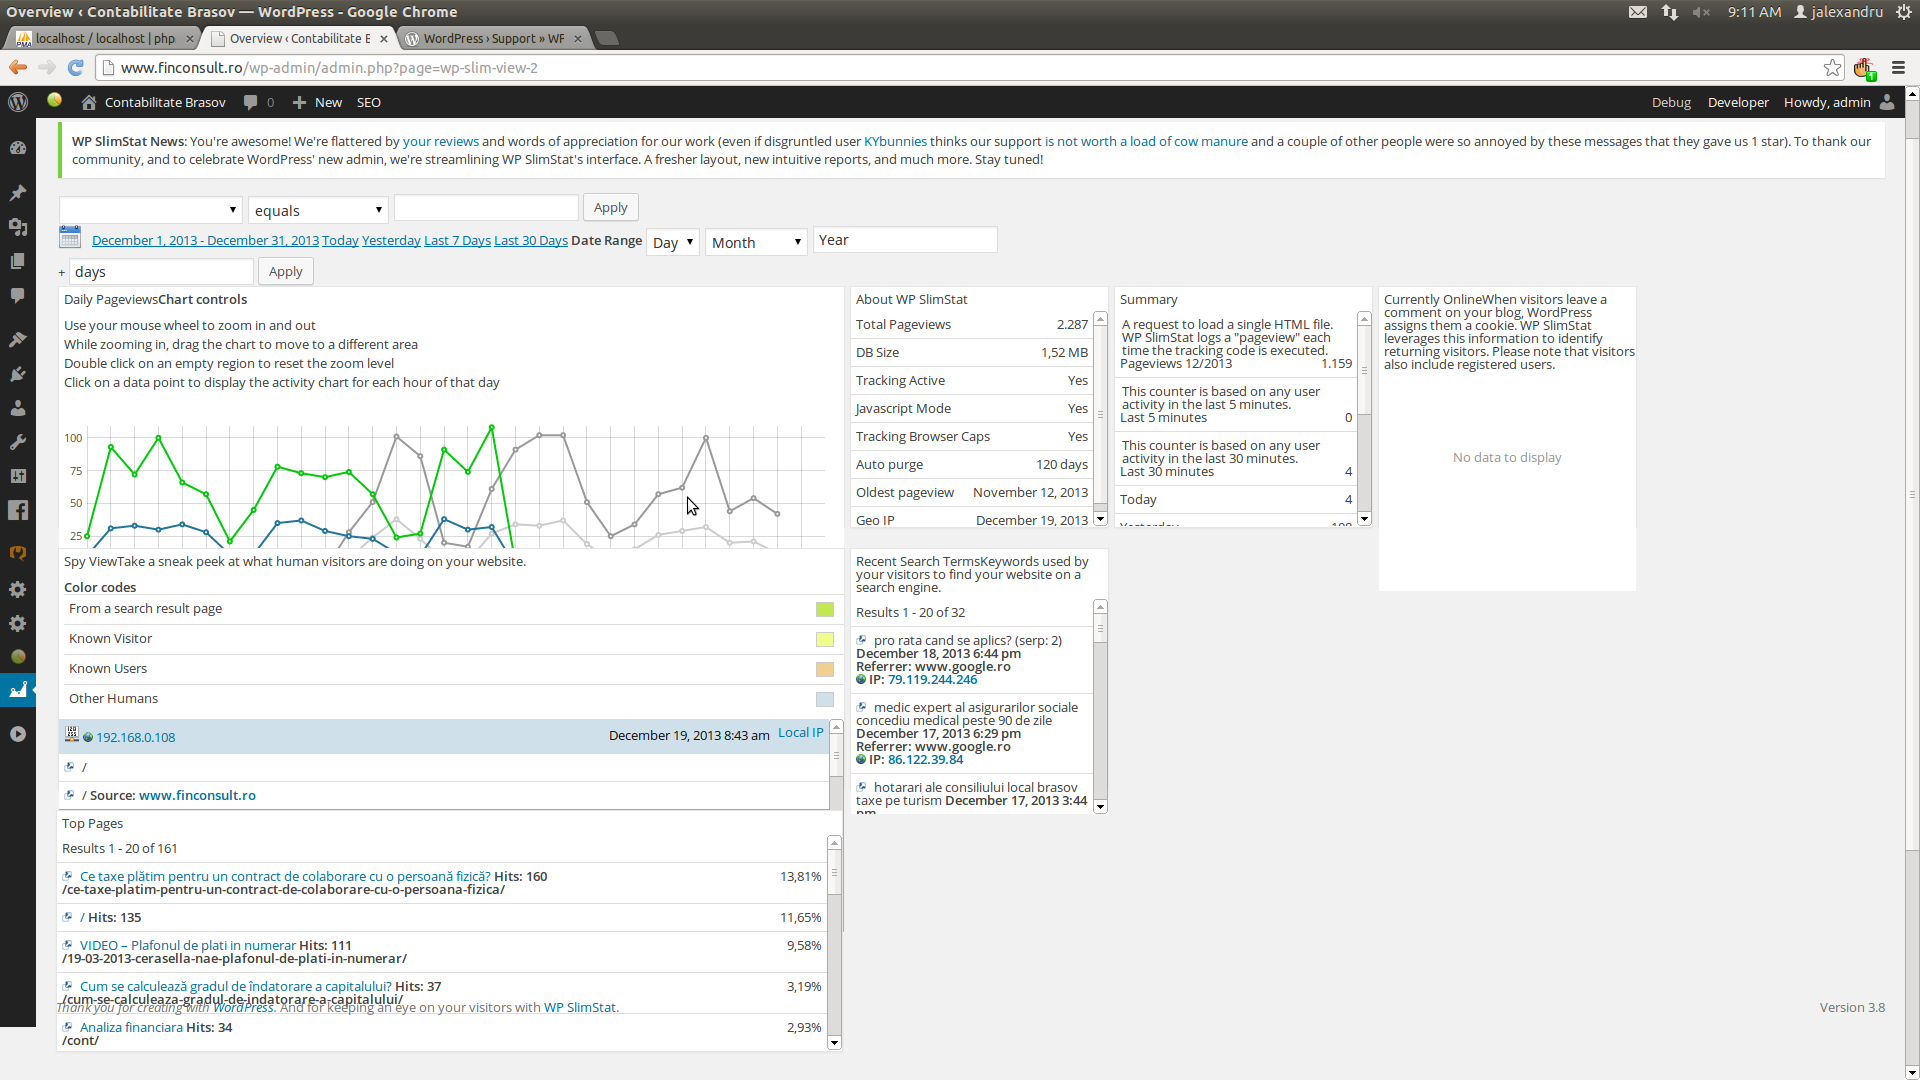1920x1080 pixels.
Task: Open the SEO menu in the admin bar
Action: point(369,102)
